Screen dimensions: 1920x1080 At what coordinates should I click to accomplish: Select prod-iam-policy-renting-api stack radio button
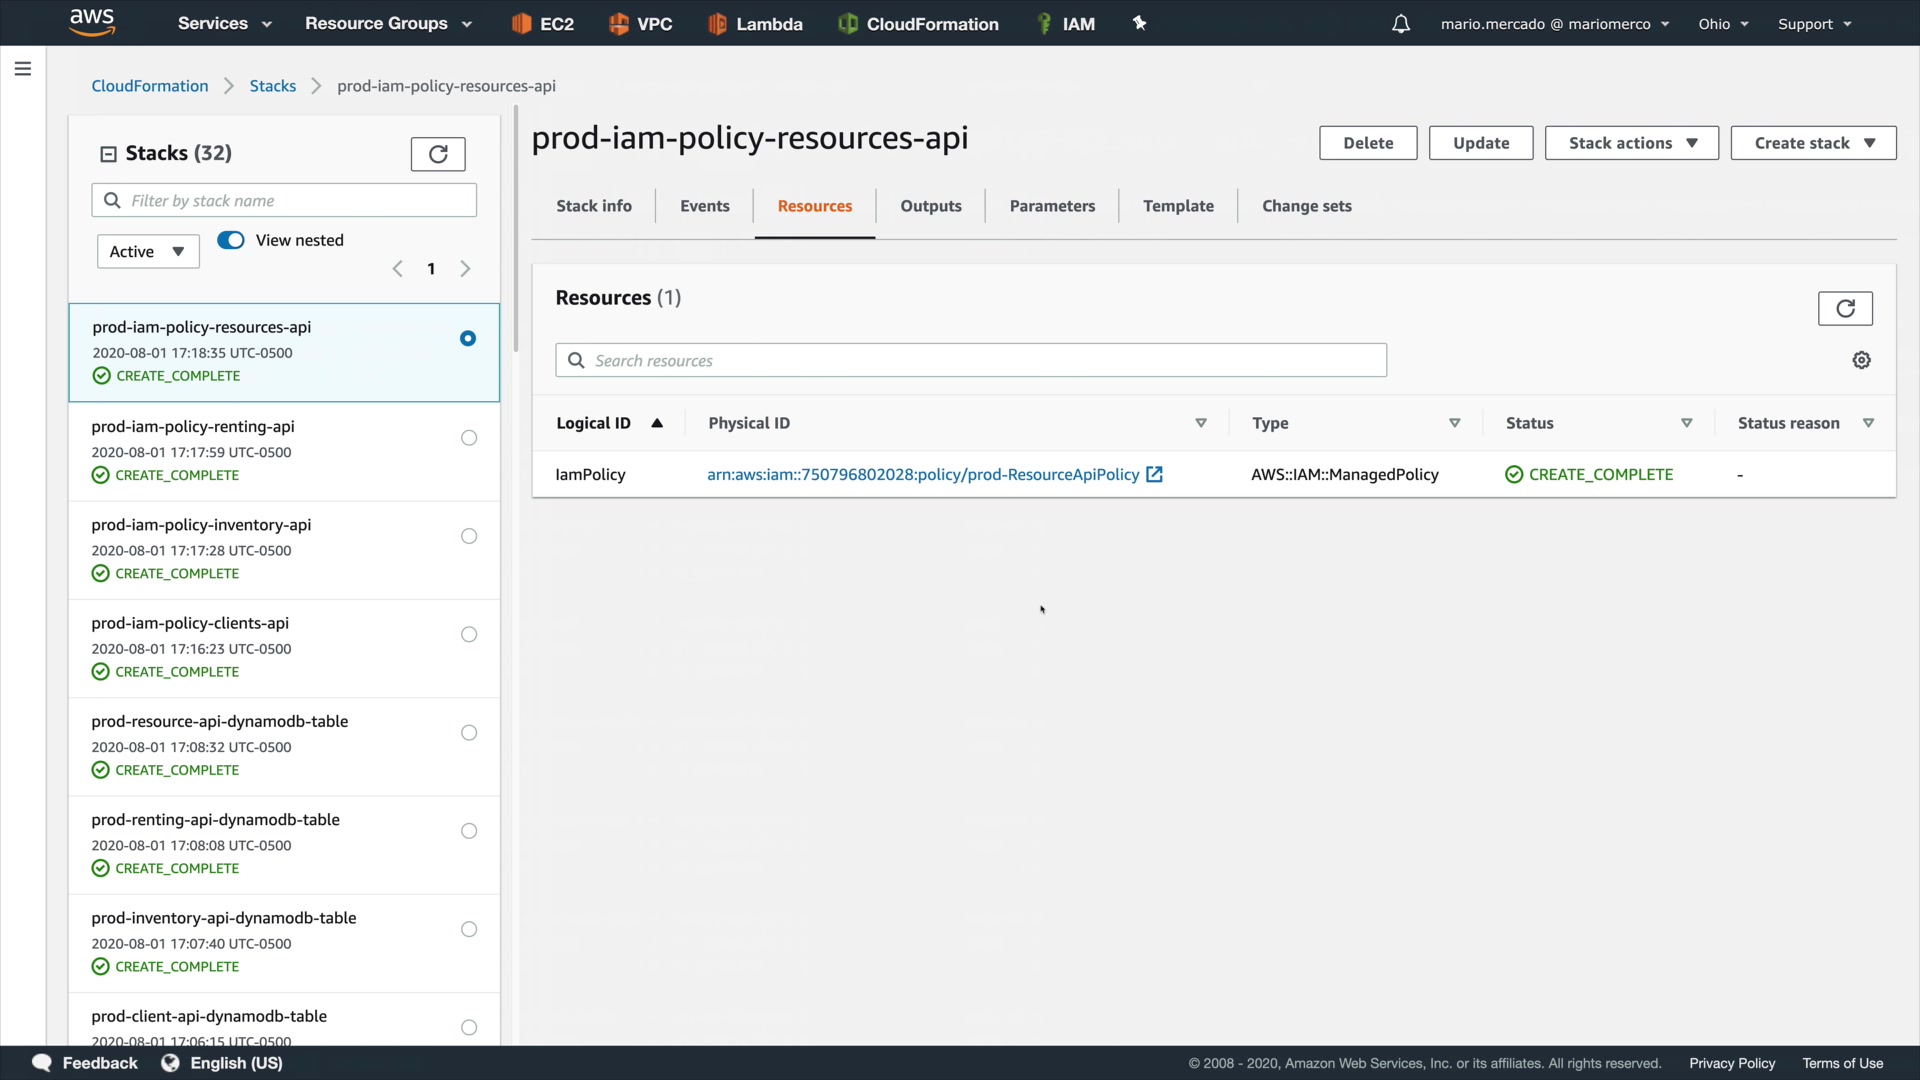(x=469, y=438)
